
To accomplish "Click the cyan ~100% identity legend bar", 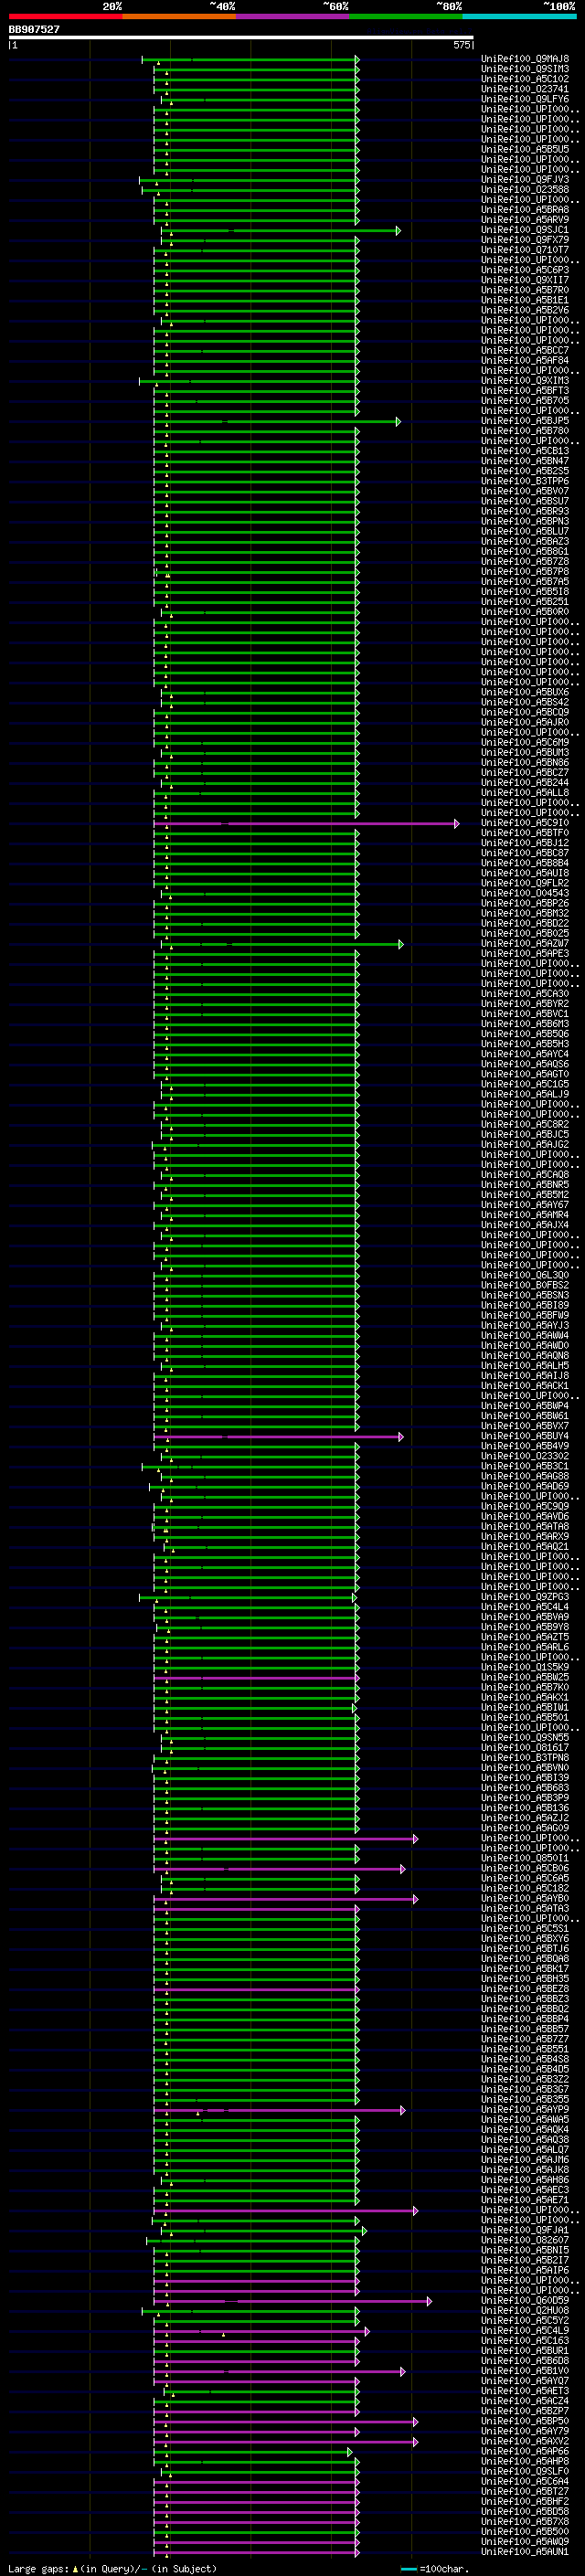I will (x=519, y=16).
